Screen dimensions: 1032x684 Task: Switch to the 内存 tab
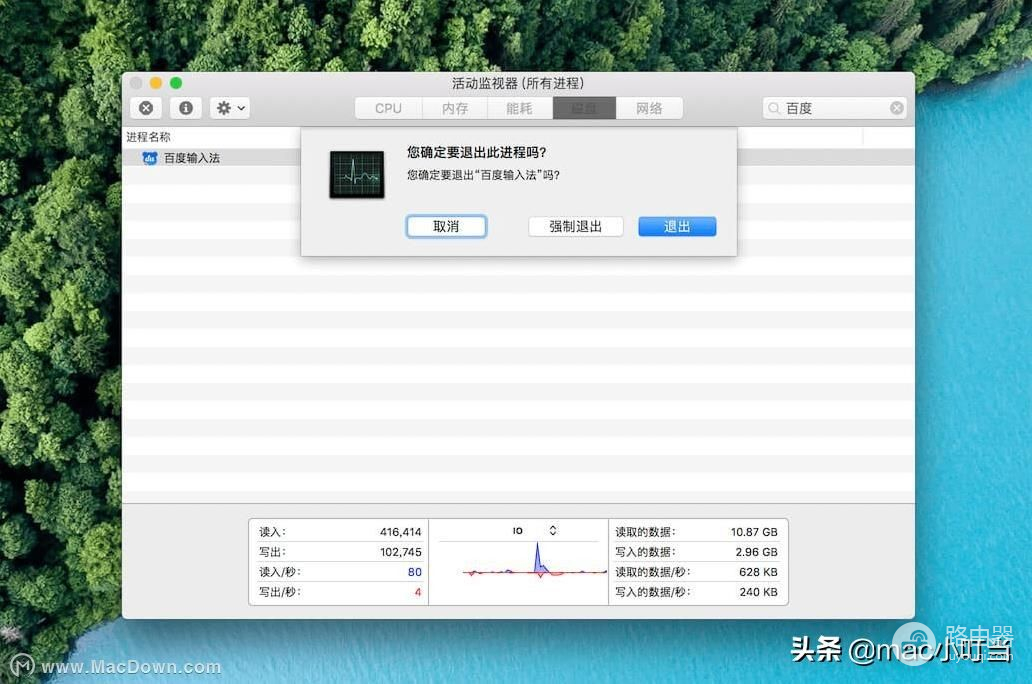pos(455,108)
